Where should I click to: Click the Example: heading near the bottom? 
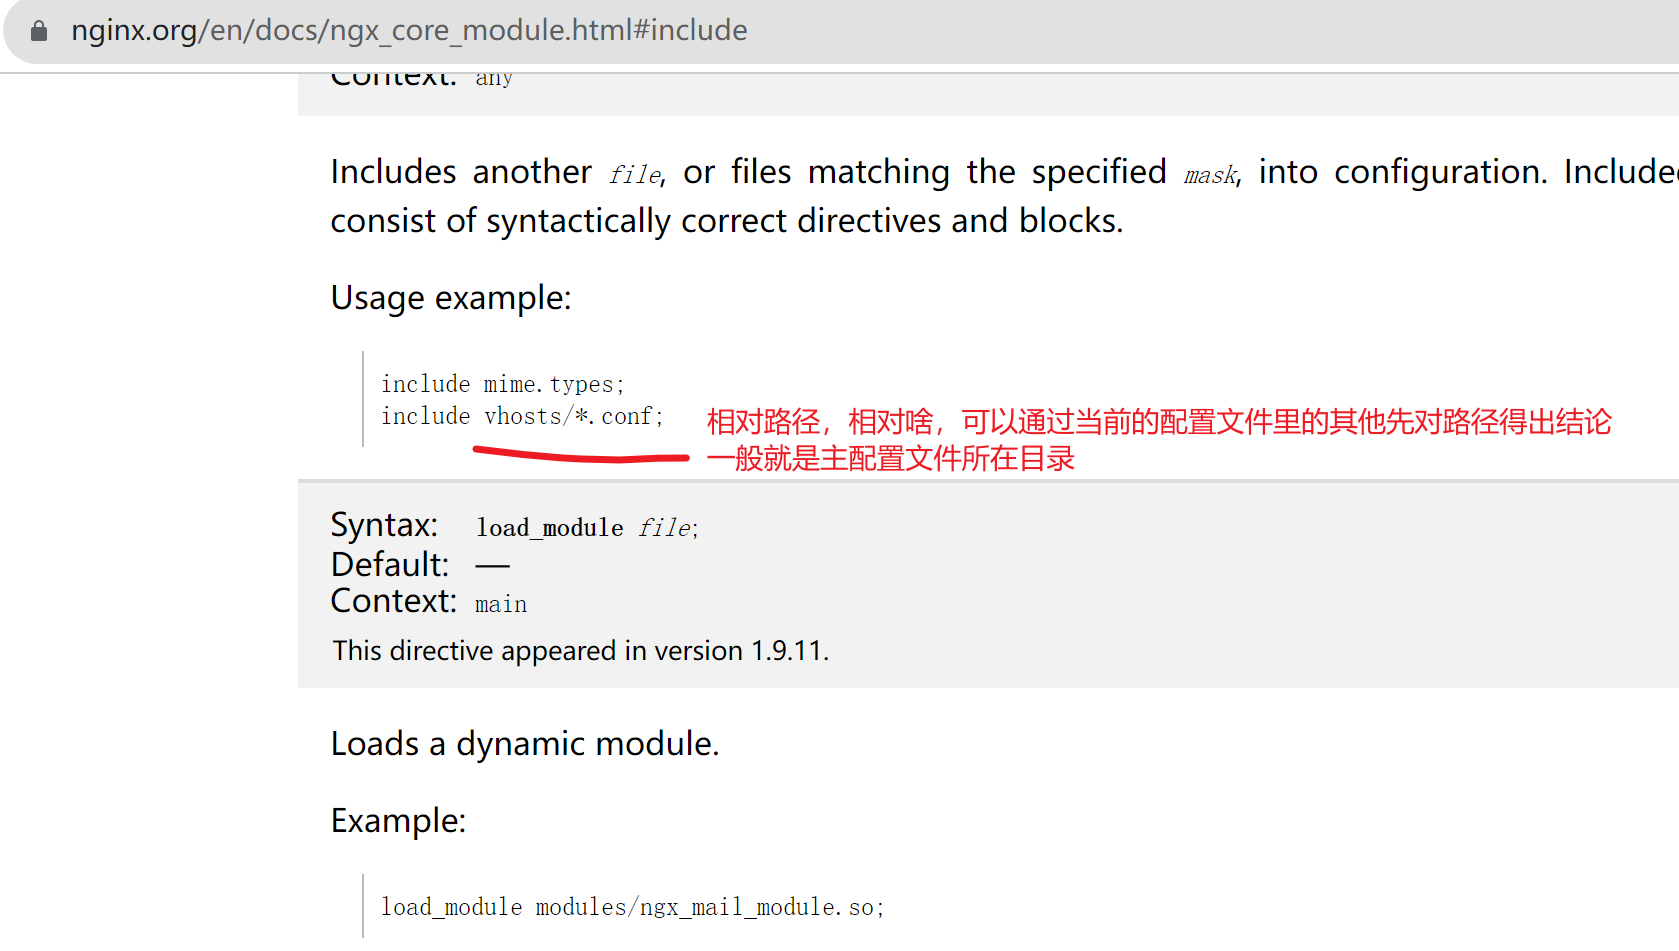[398, 820]
